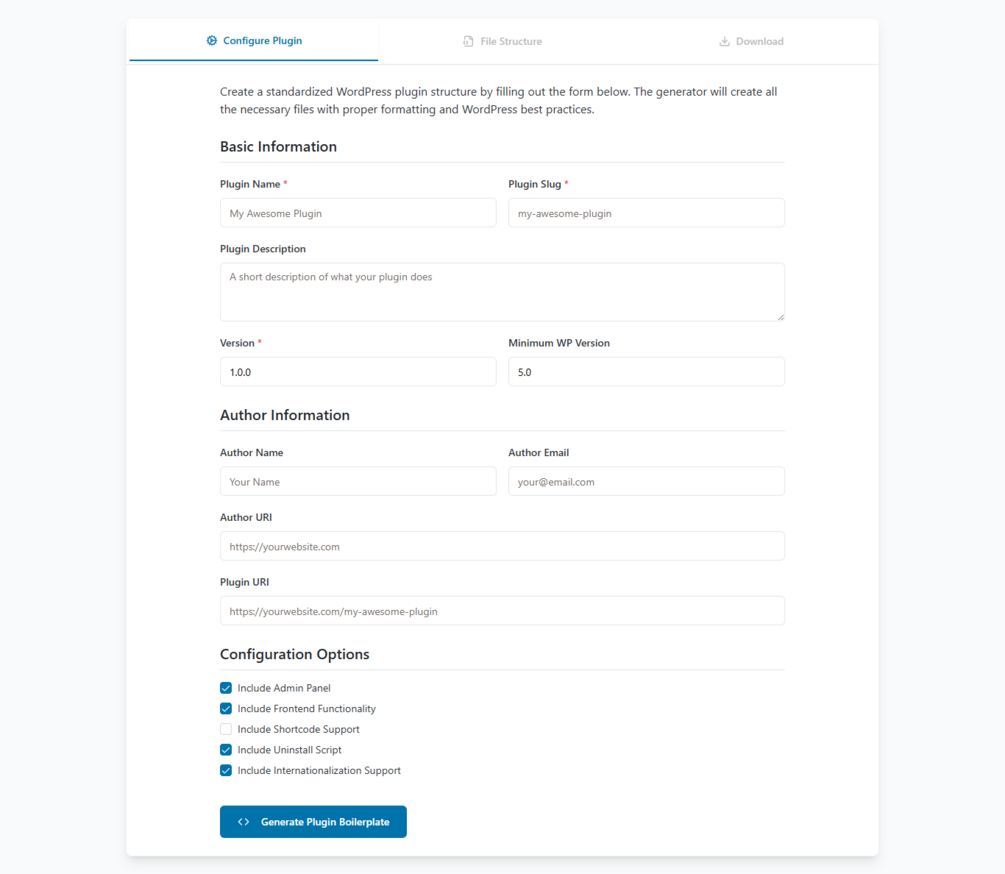Click the code brackets icon in the generate button

[x=243, y=821]
